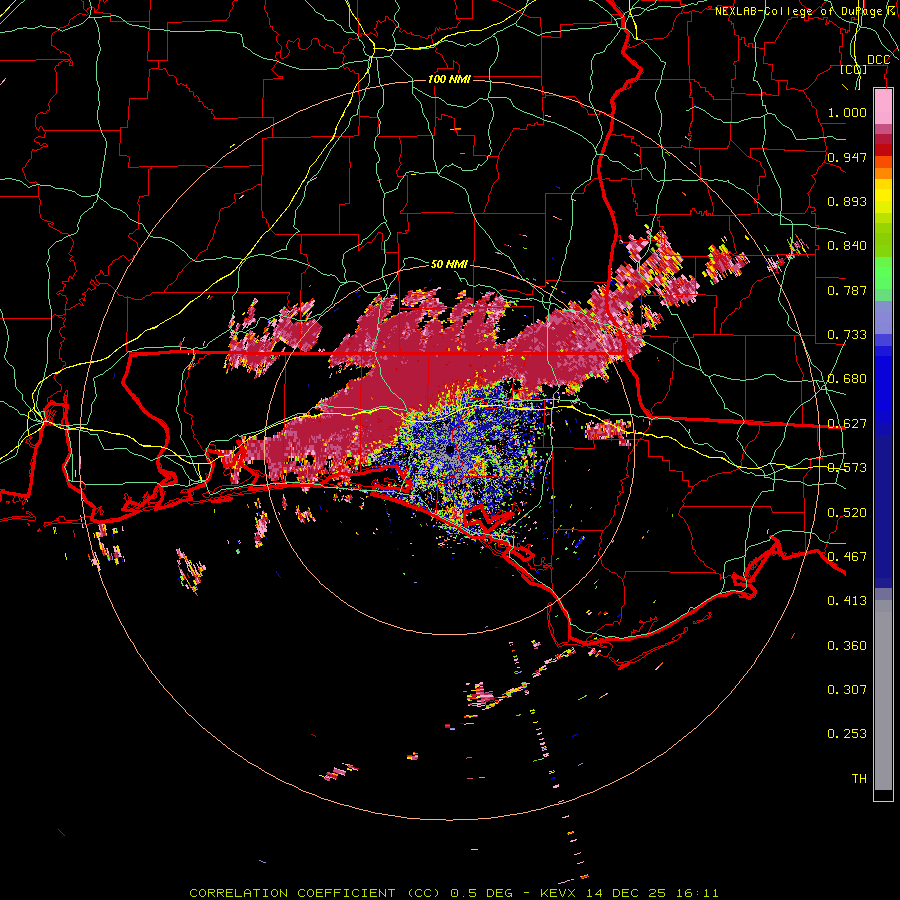Click the 0.307 scale value

coord(847,690)
